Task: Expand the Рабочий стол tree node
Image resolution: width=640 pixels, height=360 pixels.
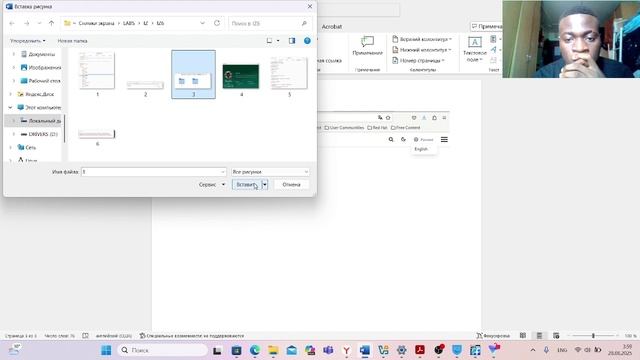Action: (14, 81)
